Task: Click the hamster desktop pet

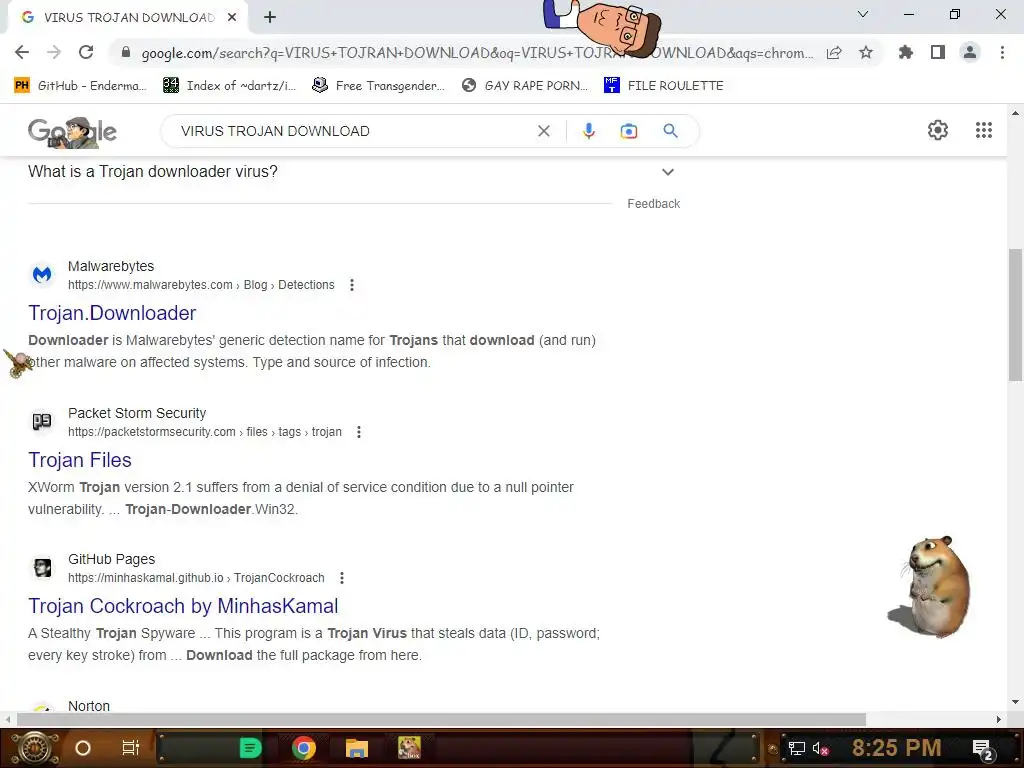Action: pyautogui.click(x=930, y=586)
